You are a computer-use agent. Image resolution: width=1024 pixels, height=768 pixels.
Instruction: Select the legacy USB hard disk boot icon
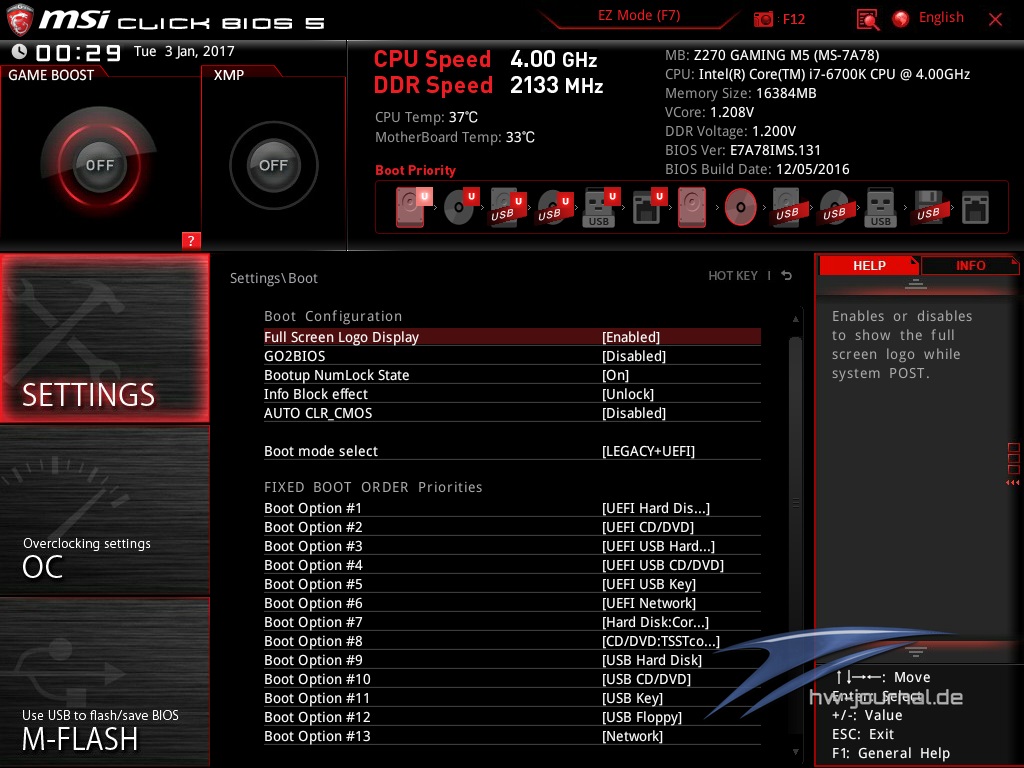(x=787, y=208)
